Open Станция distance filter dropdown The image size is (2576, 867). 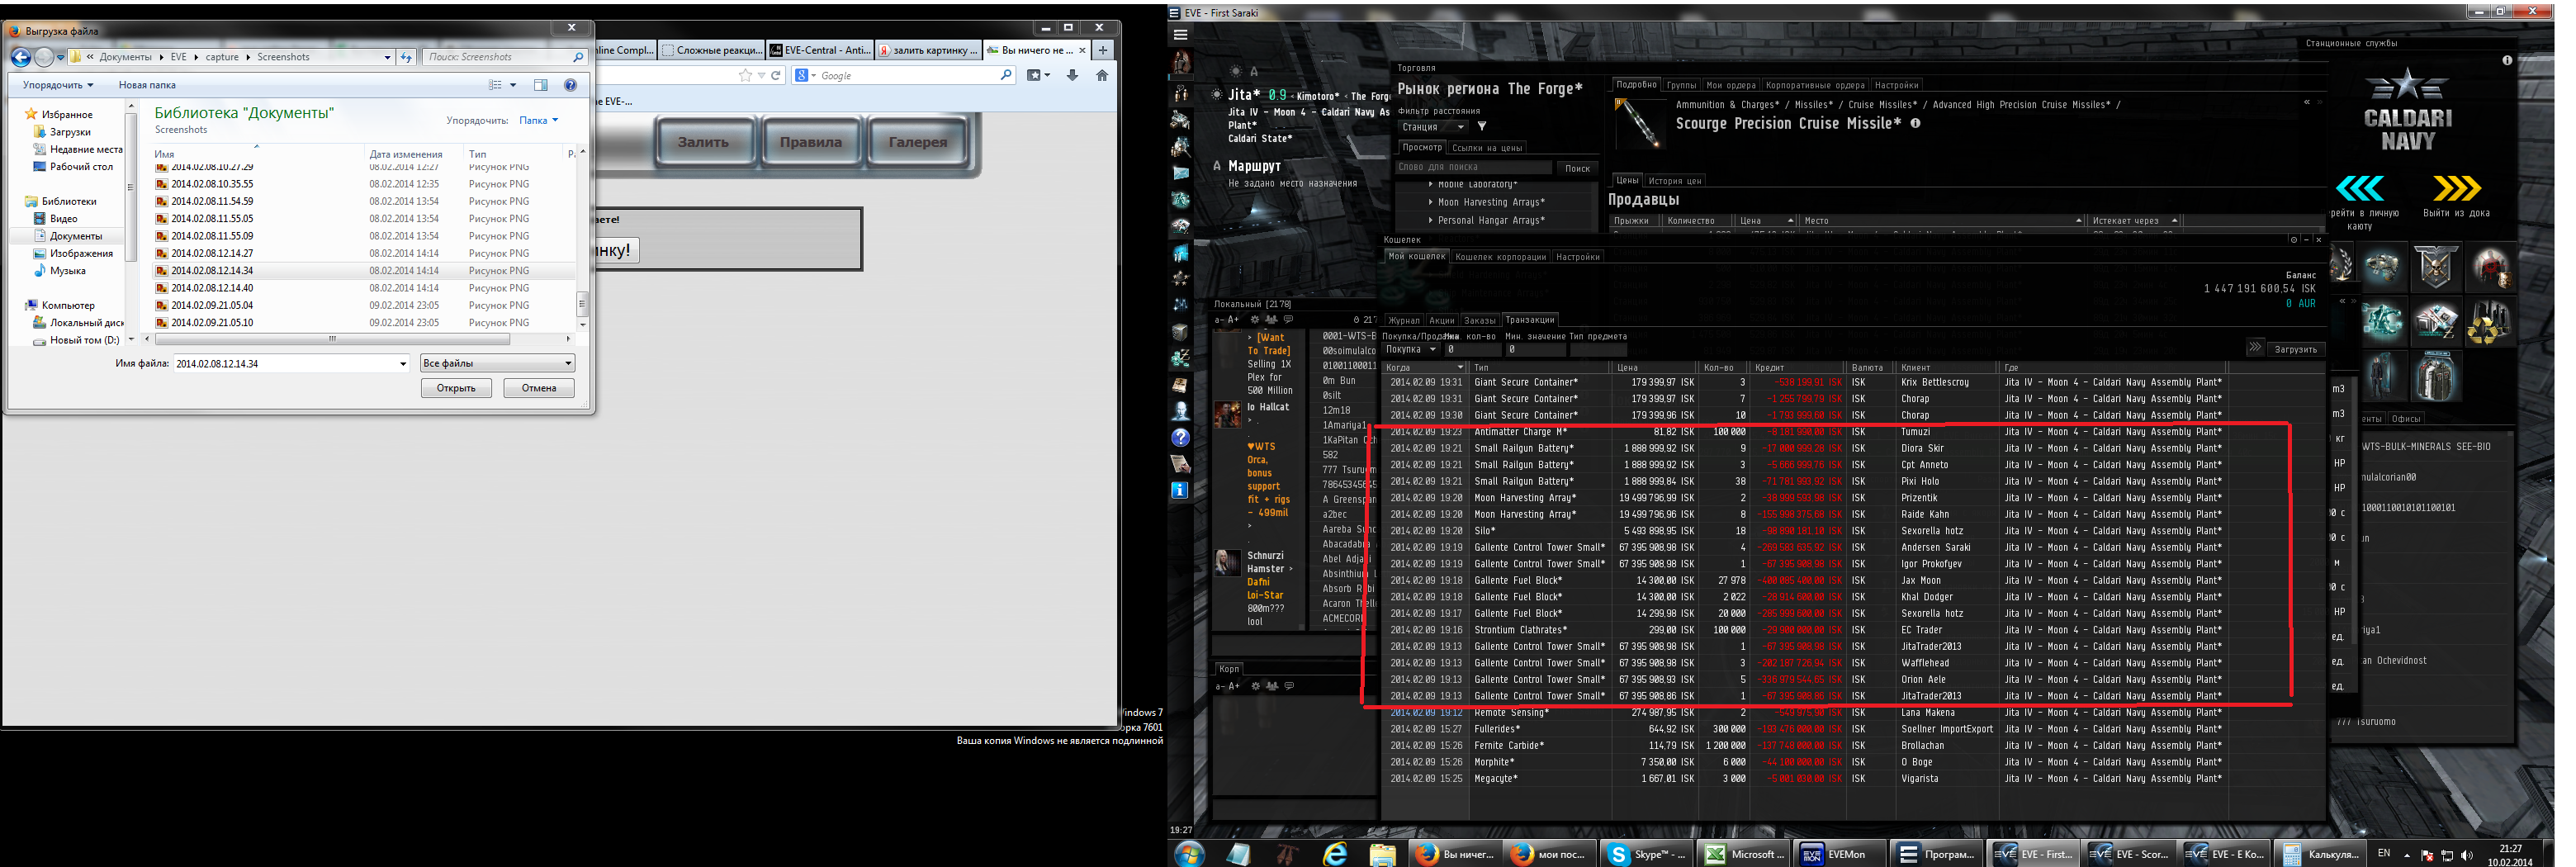[x=1433, y=127]
